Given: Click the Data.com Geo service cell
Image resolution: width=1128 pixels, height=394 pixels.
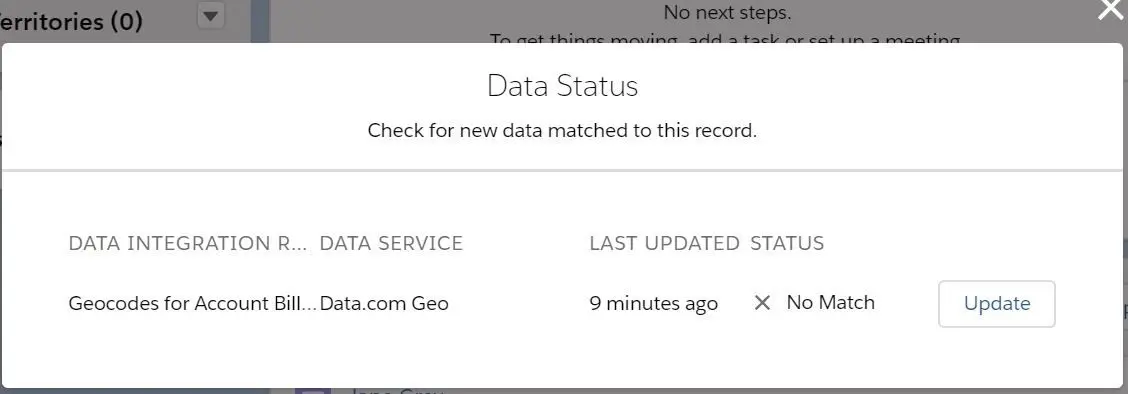Looking at the screenshot, I should [384, 303].
